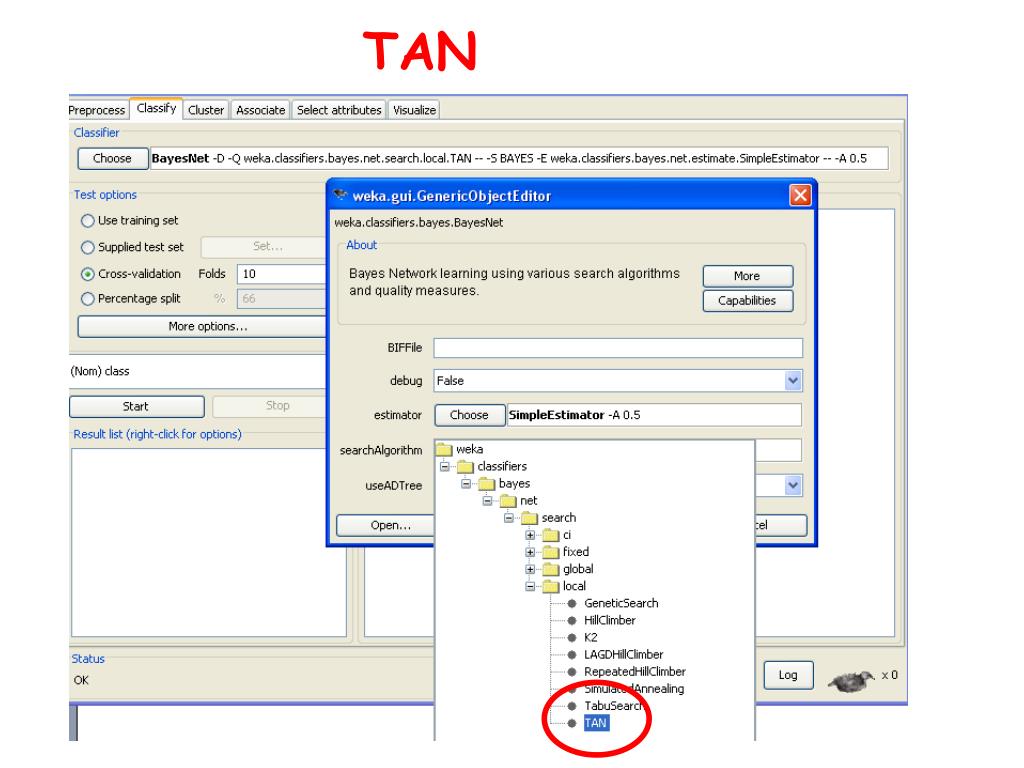Select RepeatedHillClimber in the tree
Viewport: 1024px width, 768px height.
tap(635, 671)
